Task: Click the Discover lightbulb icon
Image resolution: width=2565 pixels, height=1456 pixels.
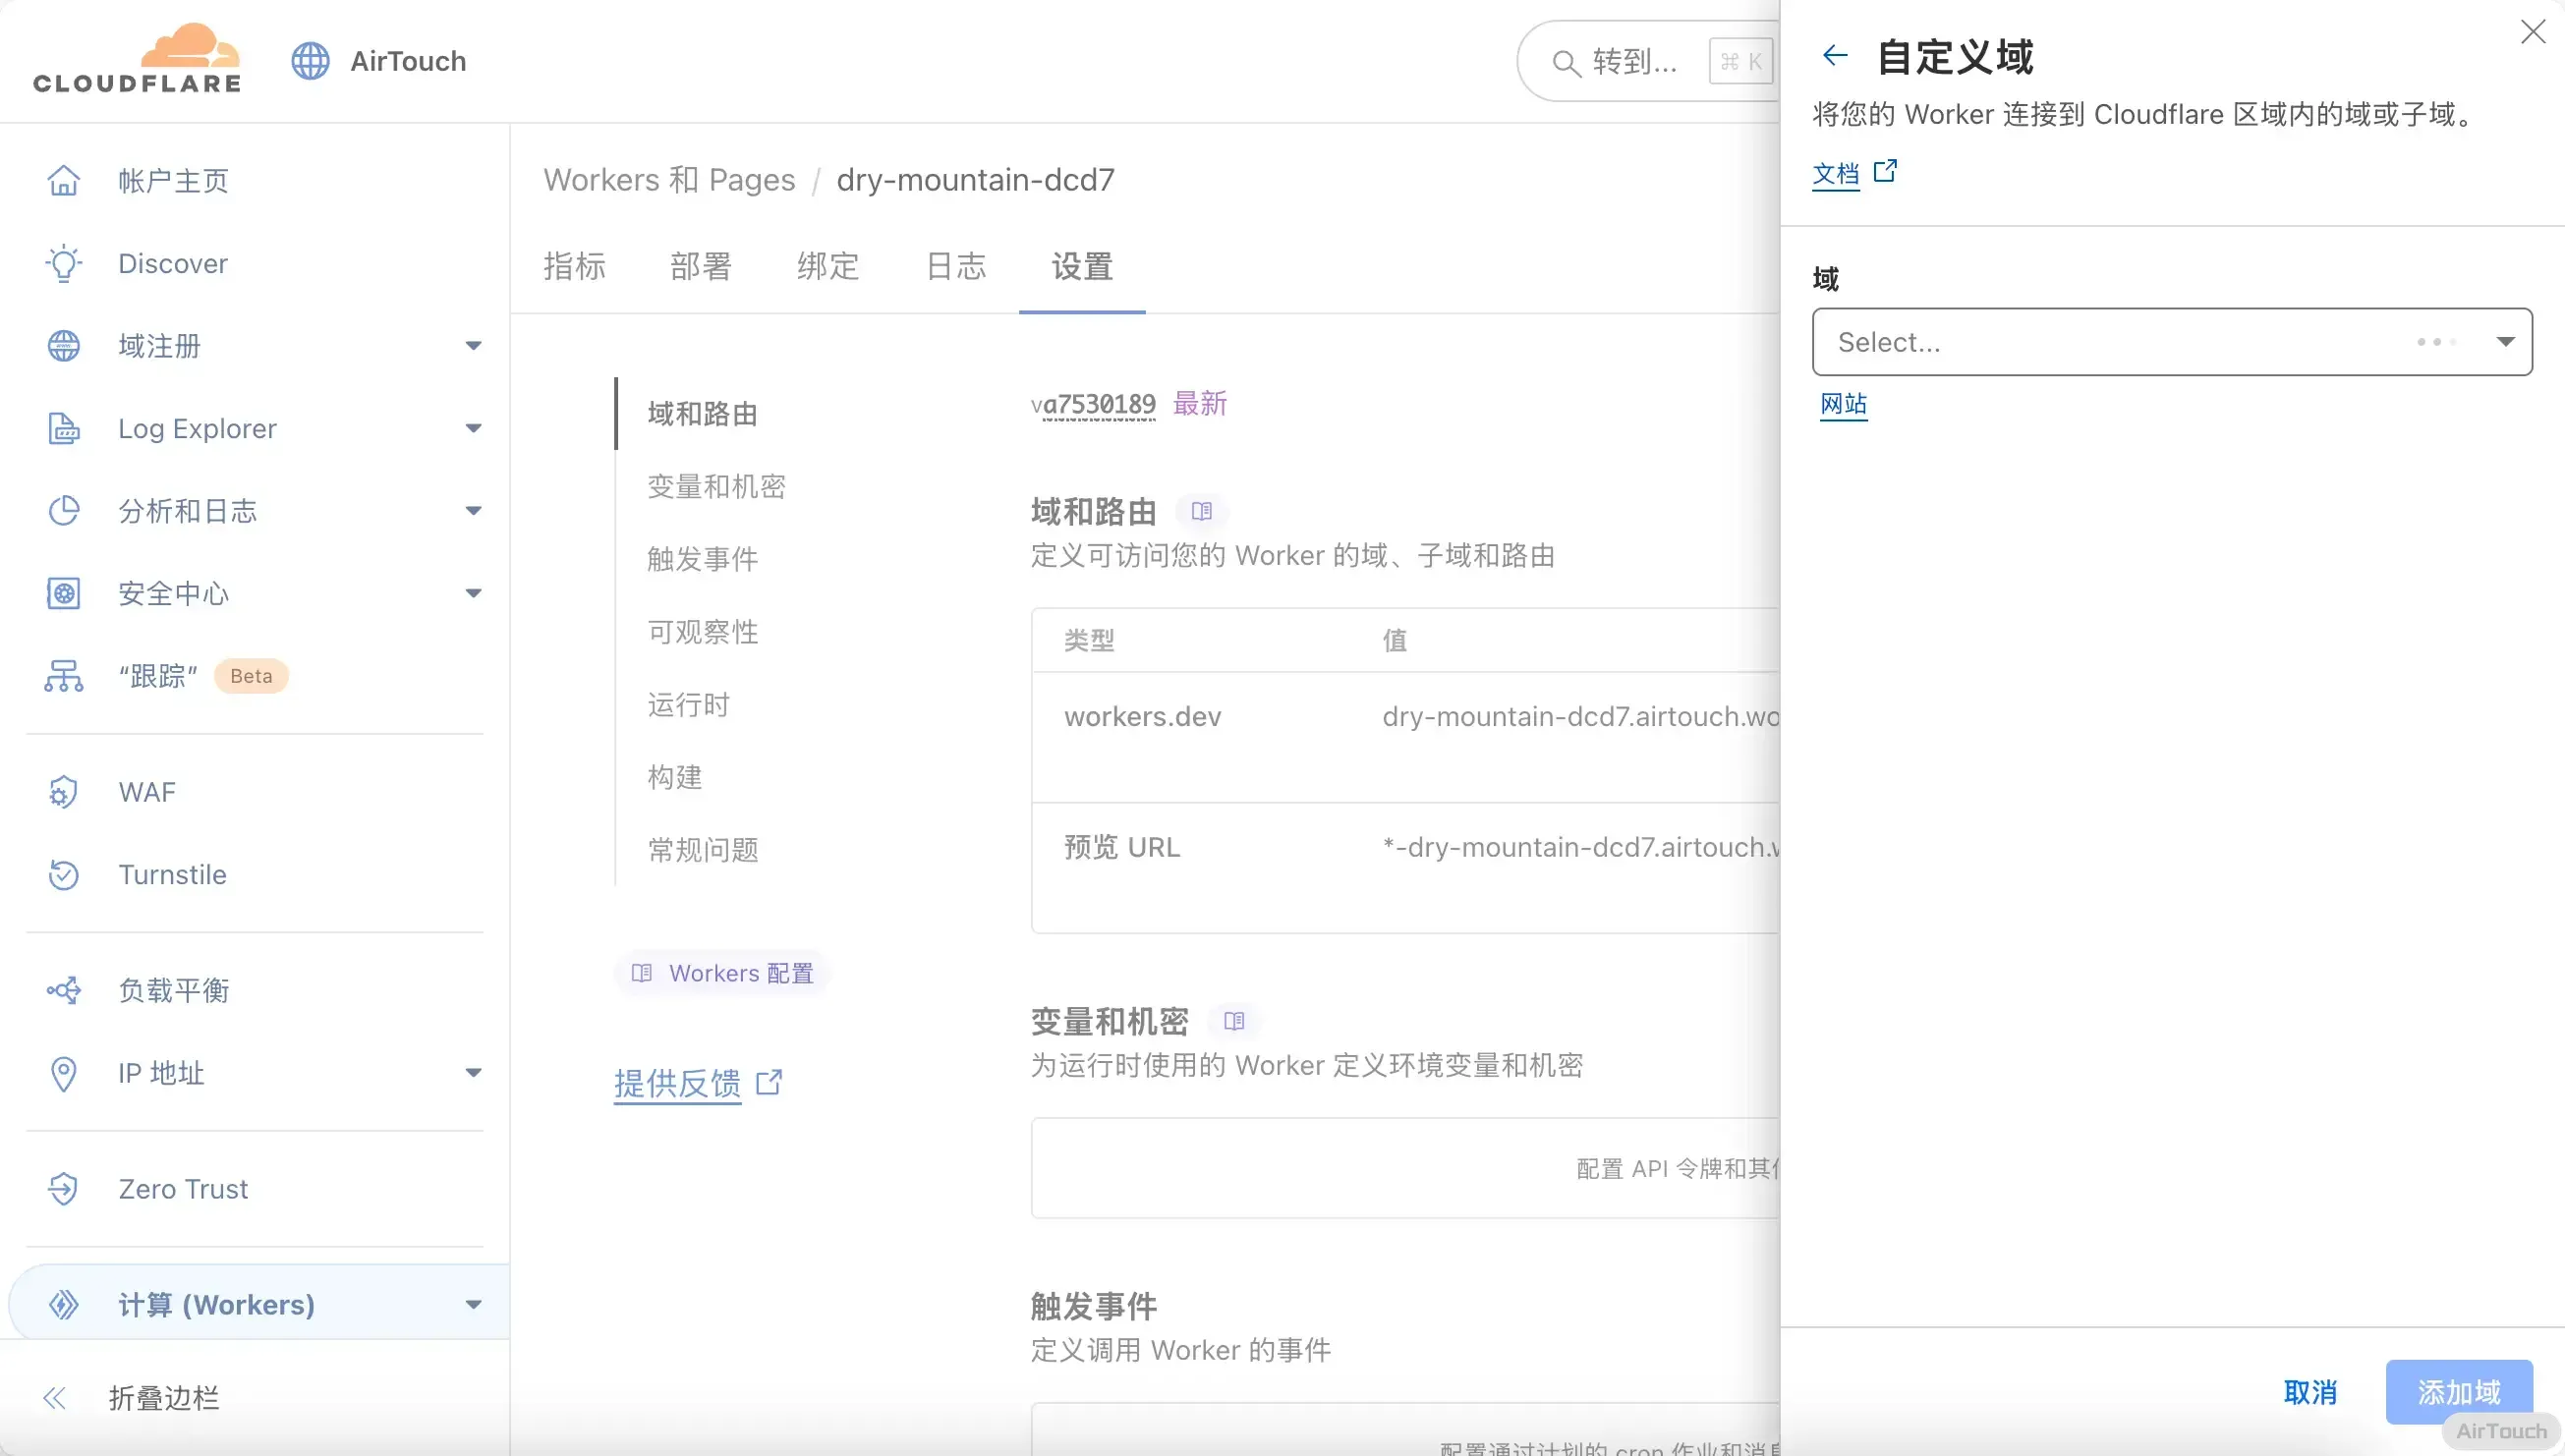Action: 63,264
